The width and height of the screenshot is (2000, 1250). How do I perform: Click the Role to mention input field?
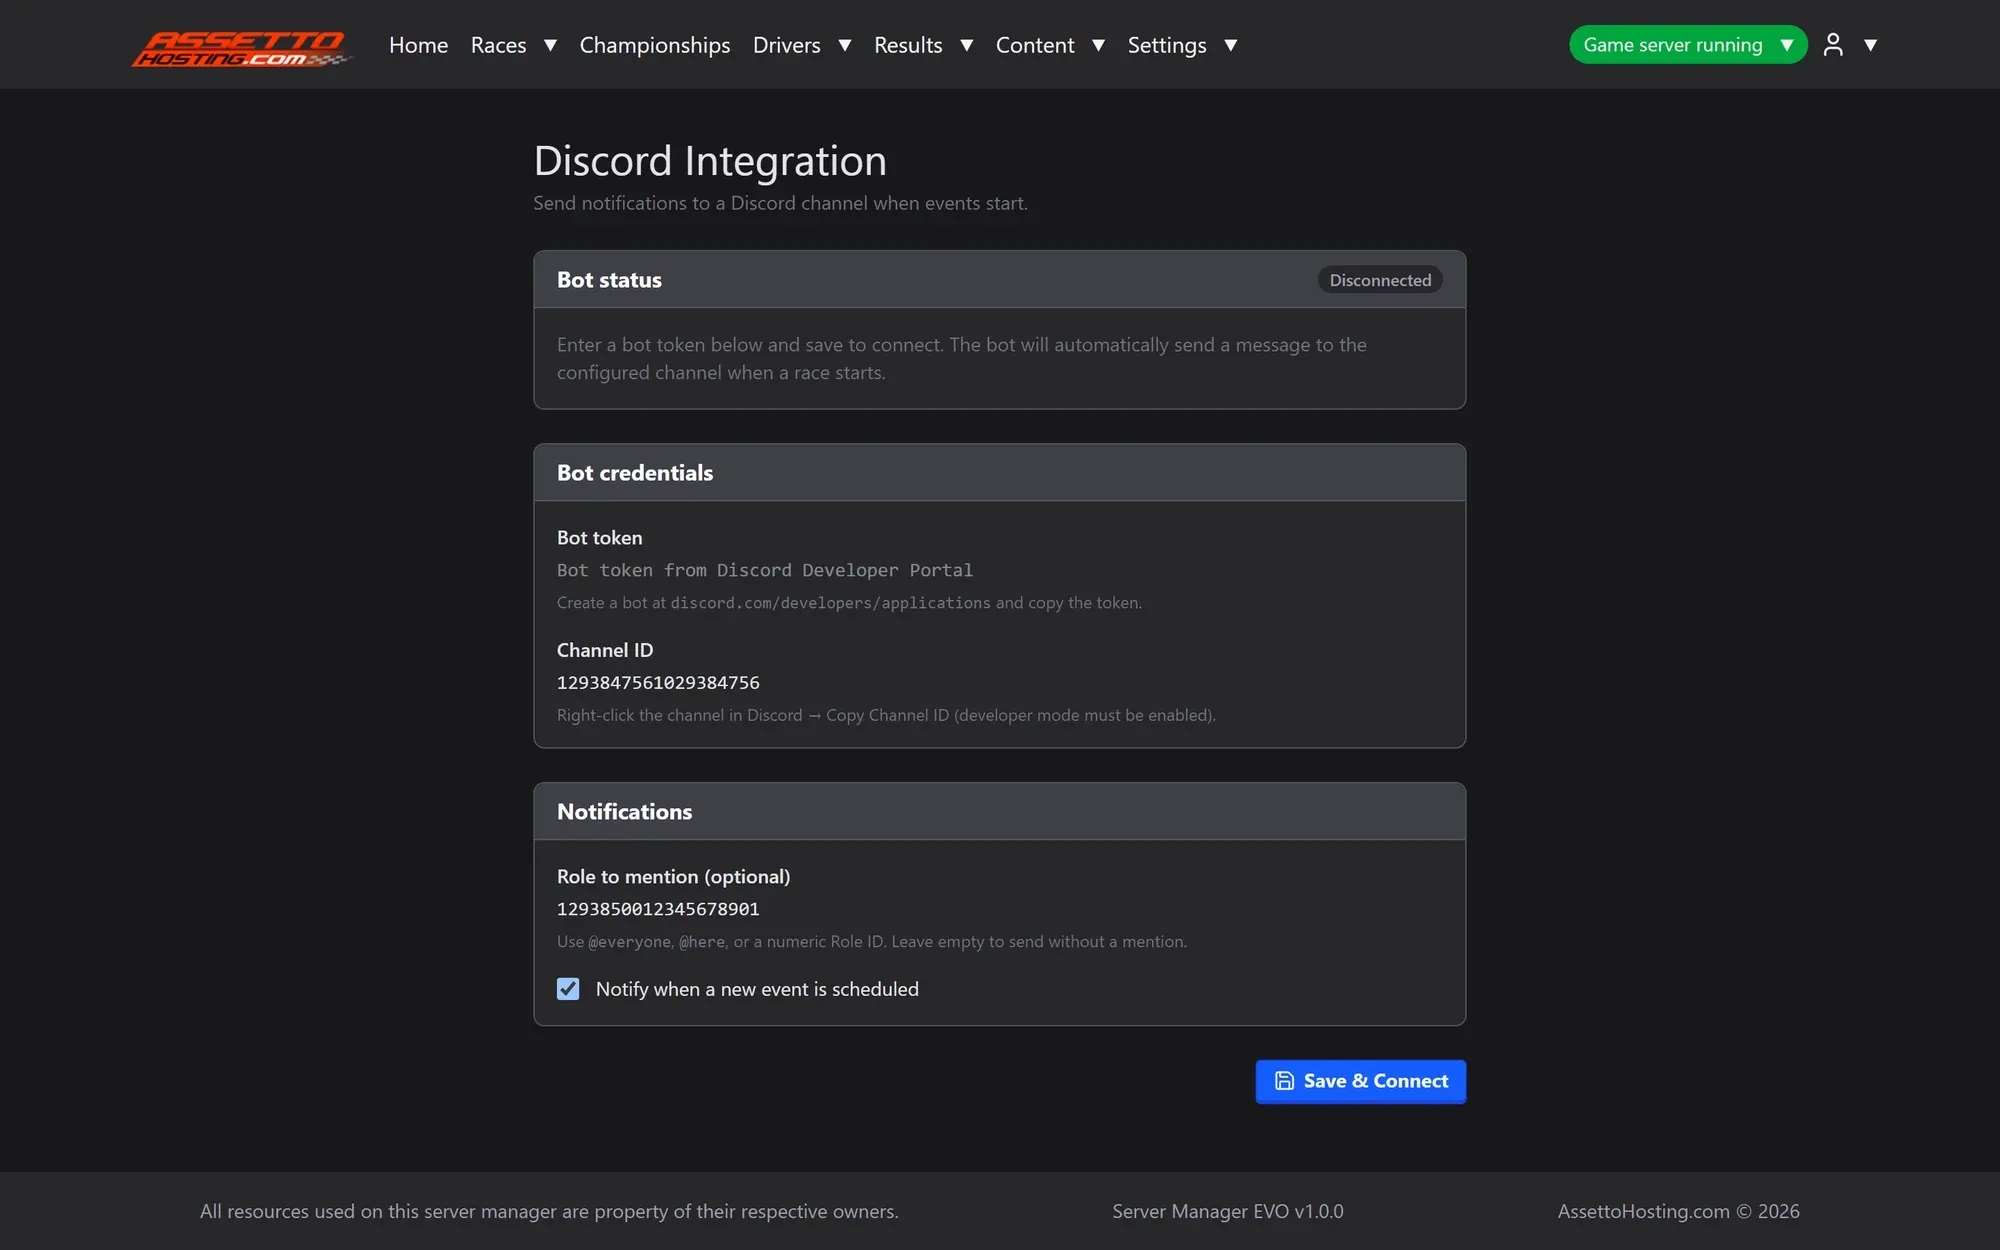click(x=999, y=909)
